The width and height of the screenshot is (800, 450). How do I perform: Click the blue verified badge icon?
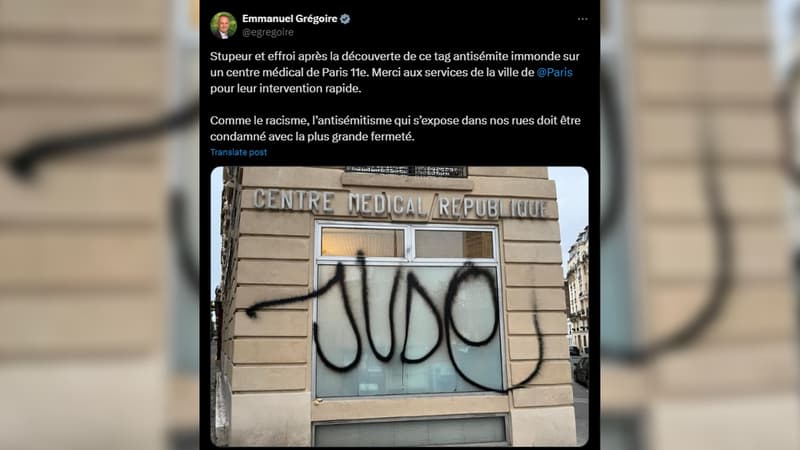pos(345,19)
